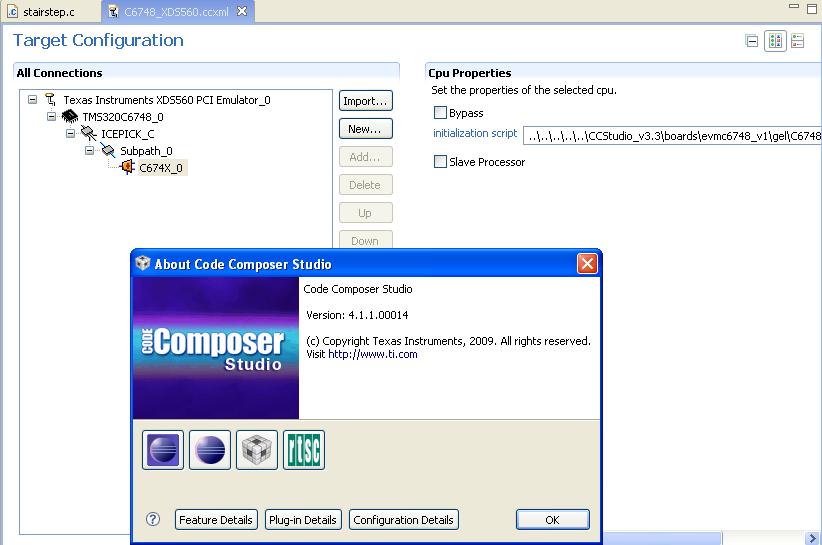Close the C6748_XDS560.ccxml tab
This screenshot has width=822, height=545.
click(x=242, y=11)
